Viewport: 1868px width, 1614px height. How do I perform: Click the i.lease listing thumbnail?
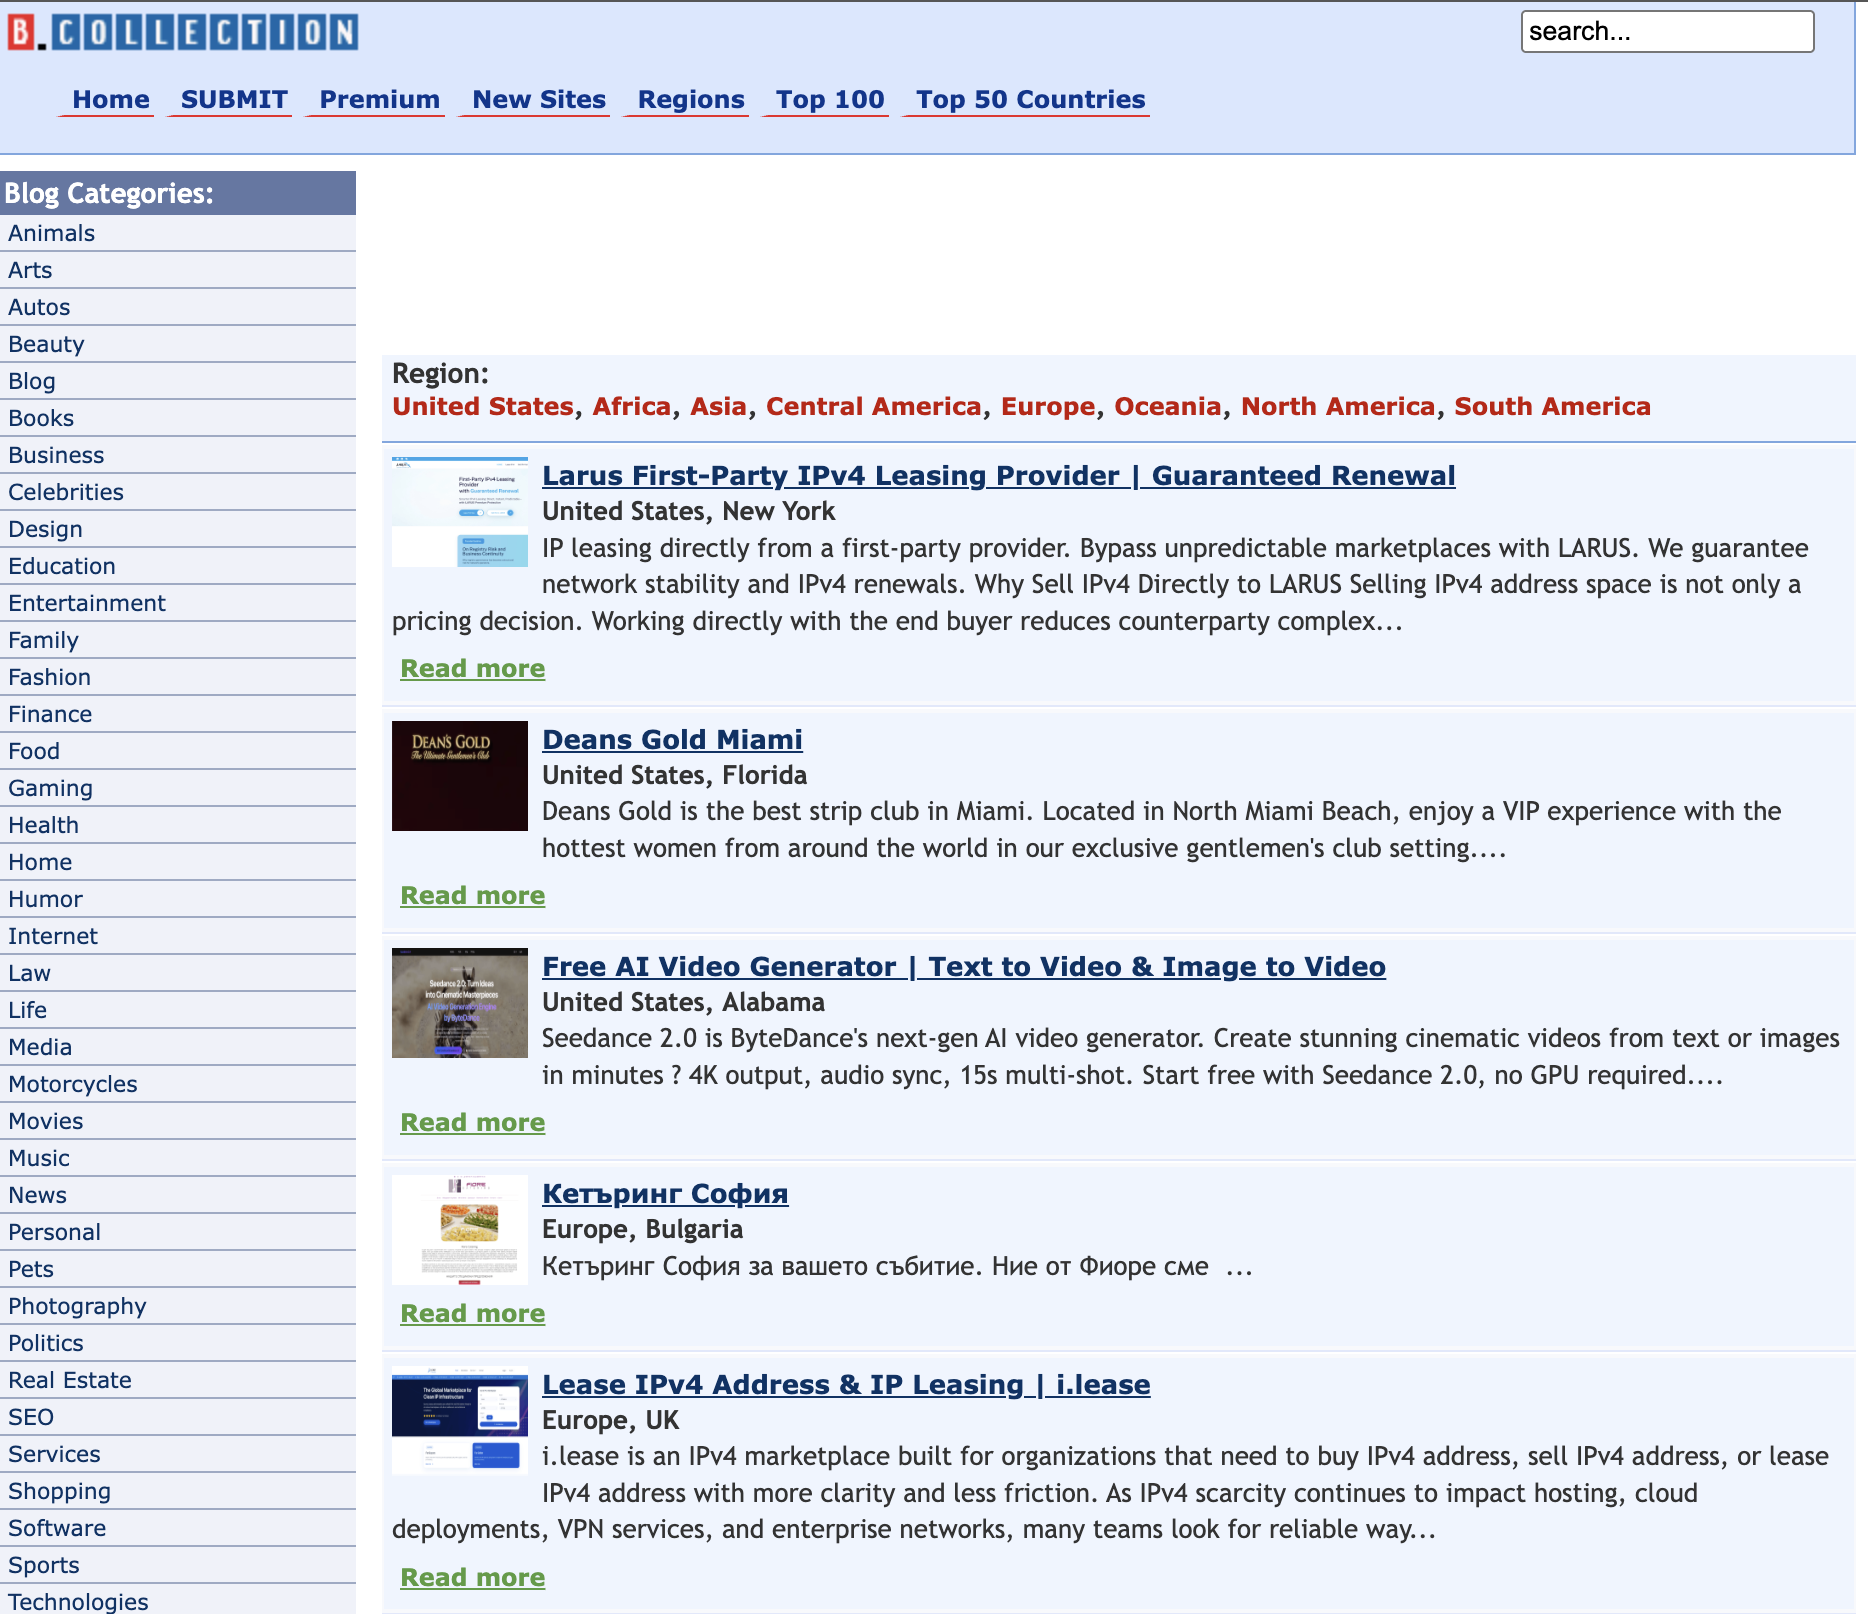(x=460, y=1421)
